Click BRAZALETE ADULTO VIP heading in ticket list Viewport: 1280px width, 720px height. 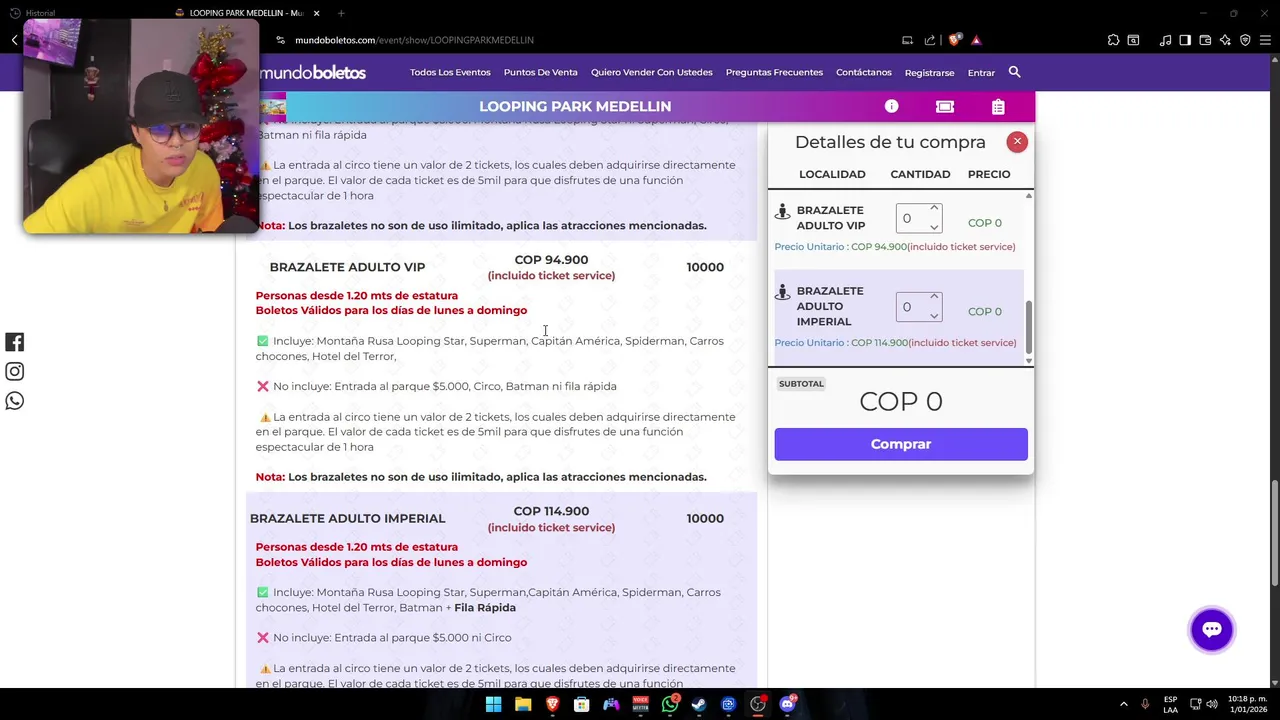pyautogui.click(x=347, y=267)
